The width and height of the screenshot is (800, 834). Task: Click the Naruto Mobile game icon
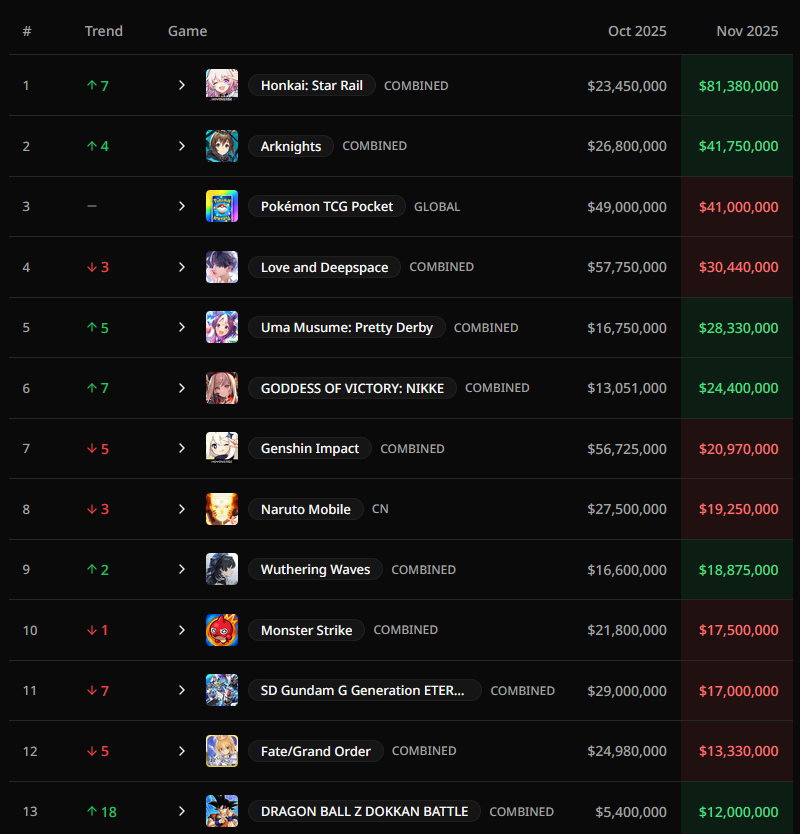point(222,509)
